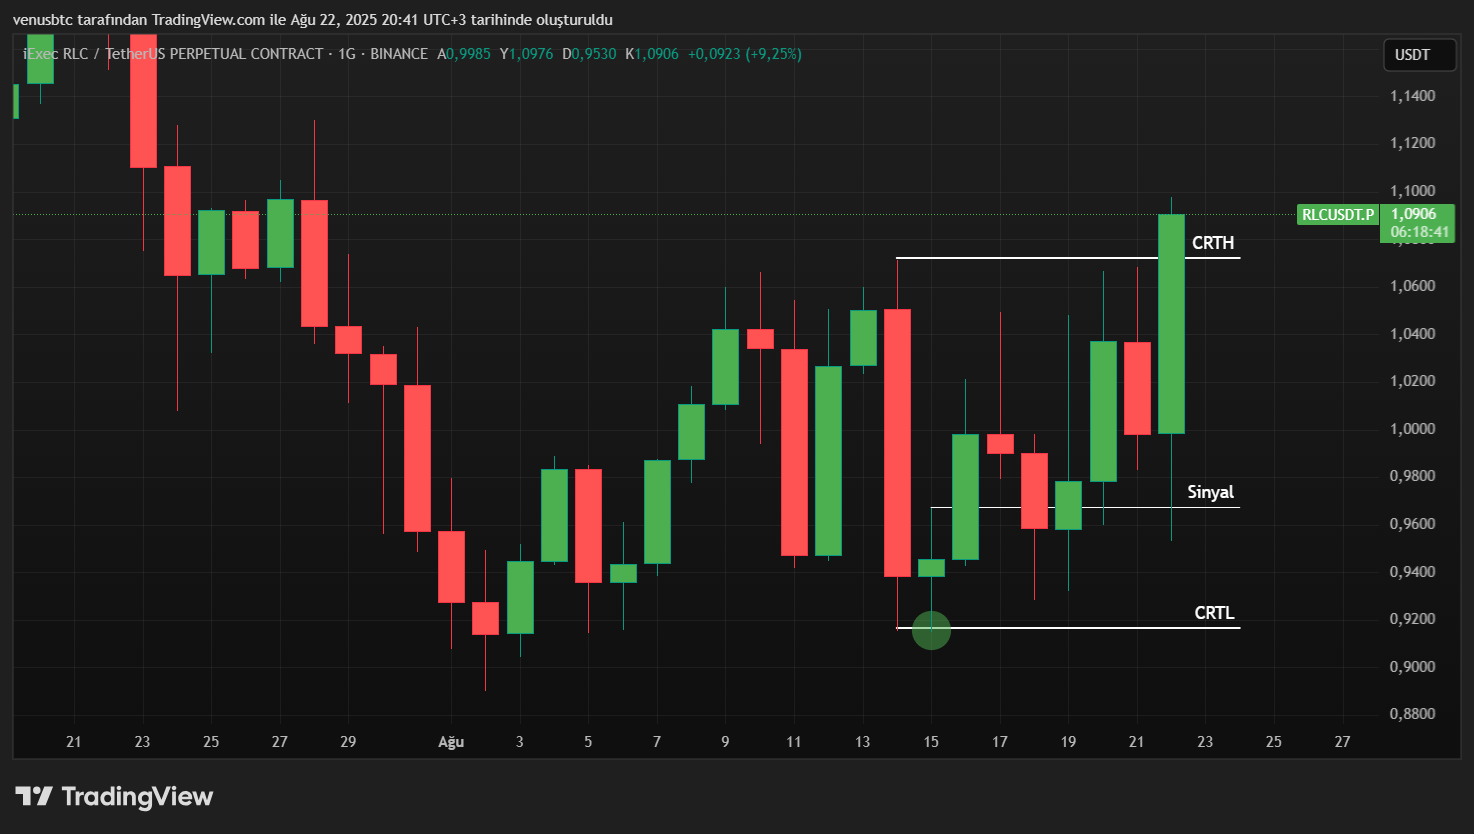Click the latest tall green candle body
This screenshot has width=1474, height=834.
pyautogui.click(x=1171, y=323)
